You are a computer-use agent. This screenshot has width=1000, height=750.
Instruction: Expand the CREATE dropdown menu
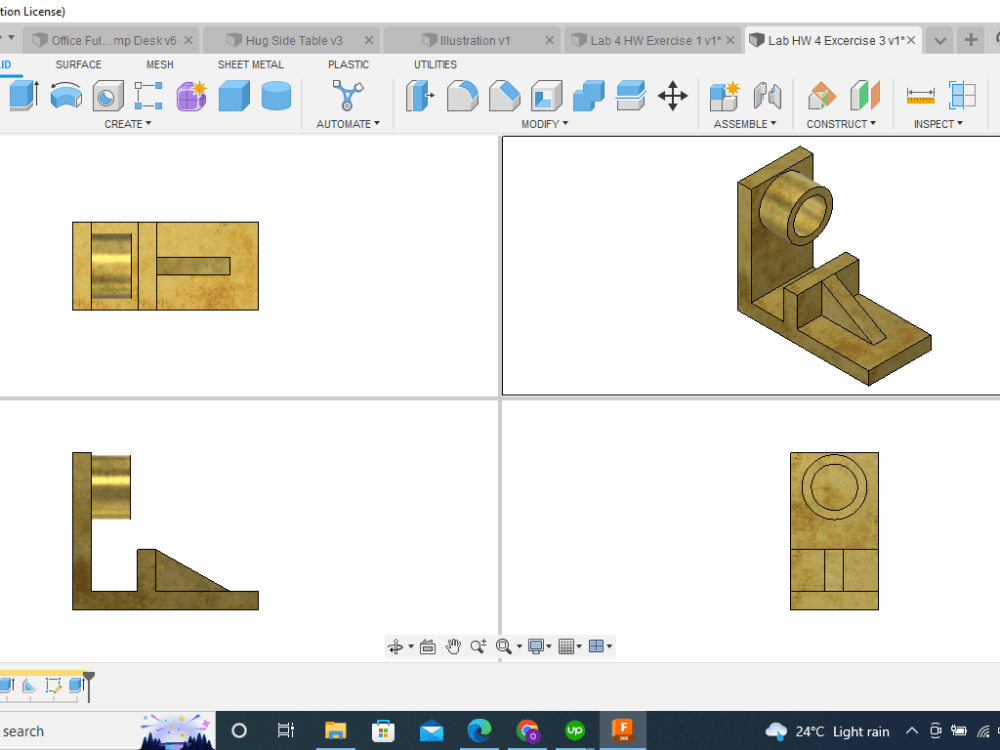(x=128, y=124)
